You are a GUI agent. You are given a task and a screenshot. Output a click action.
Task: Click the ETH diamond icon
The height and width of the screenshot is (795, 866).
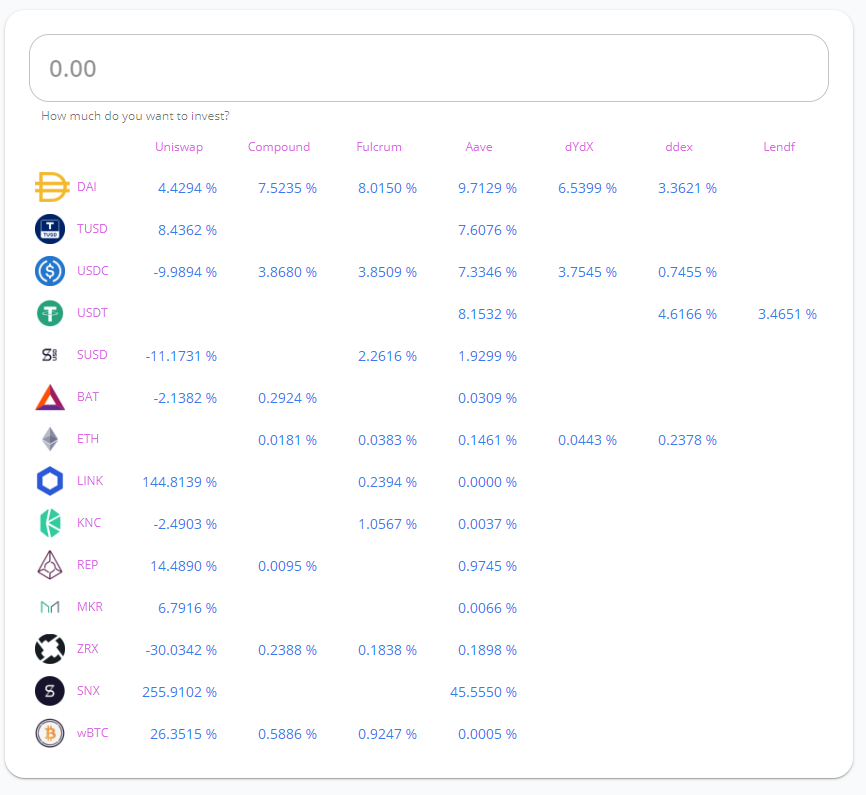pyautogui.click(x=50, y=439)
